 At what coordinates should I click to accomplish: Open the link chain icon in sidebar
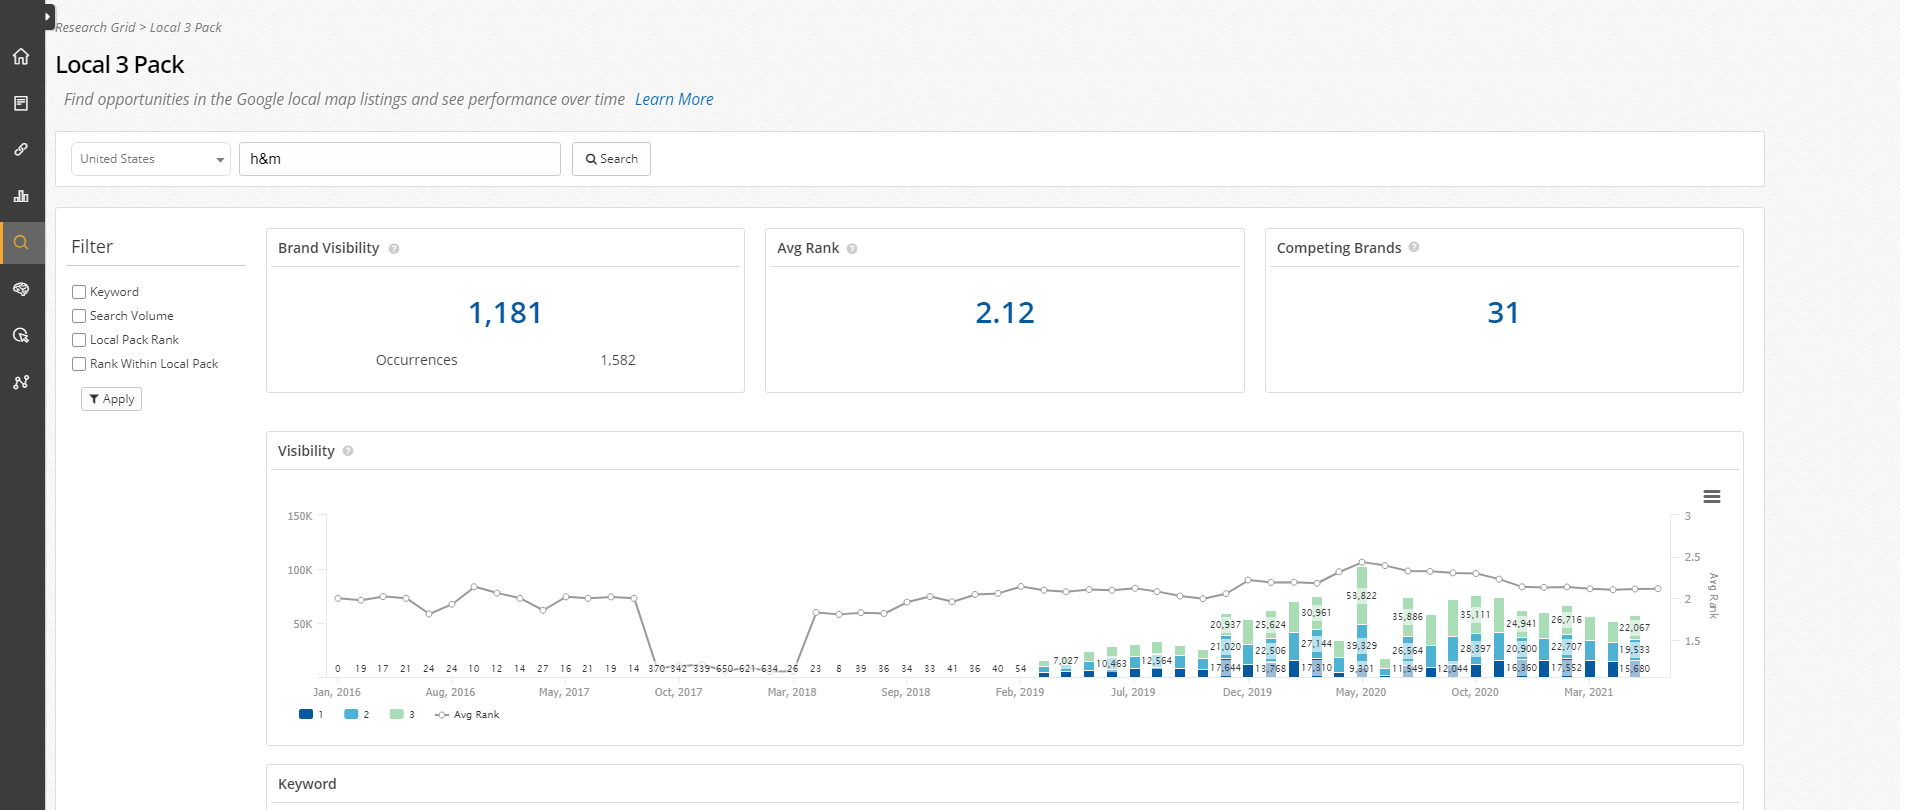[21, 150]
